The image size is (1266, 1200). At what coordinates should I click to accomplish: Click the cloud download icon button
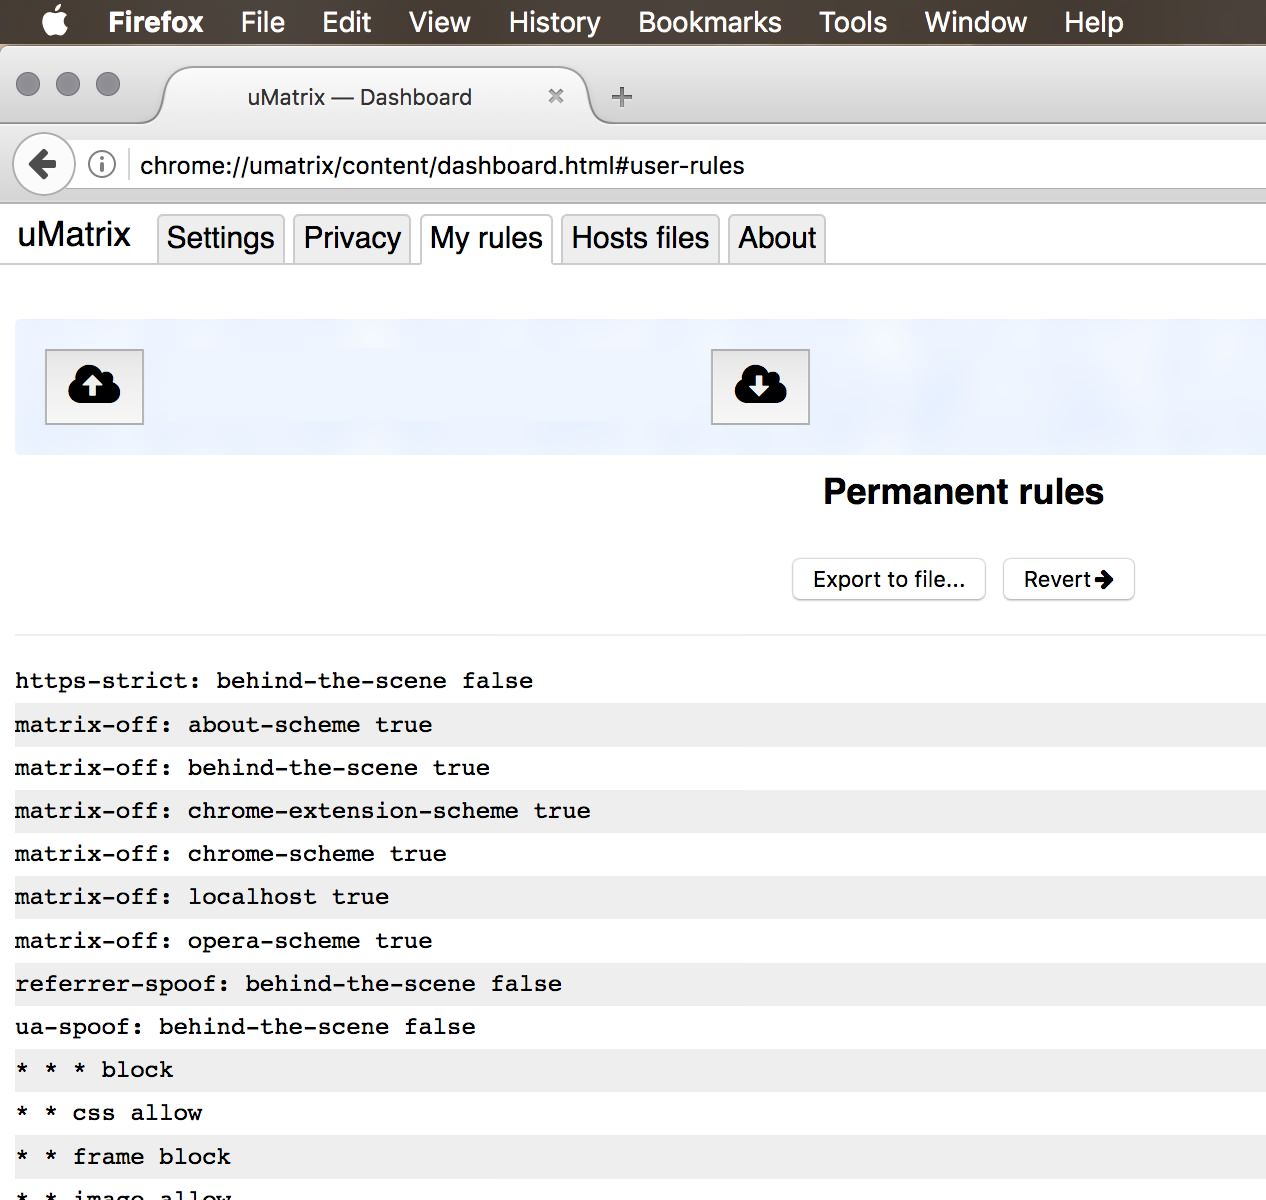pos(759,386)
